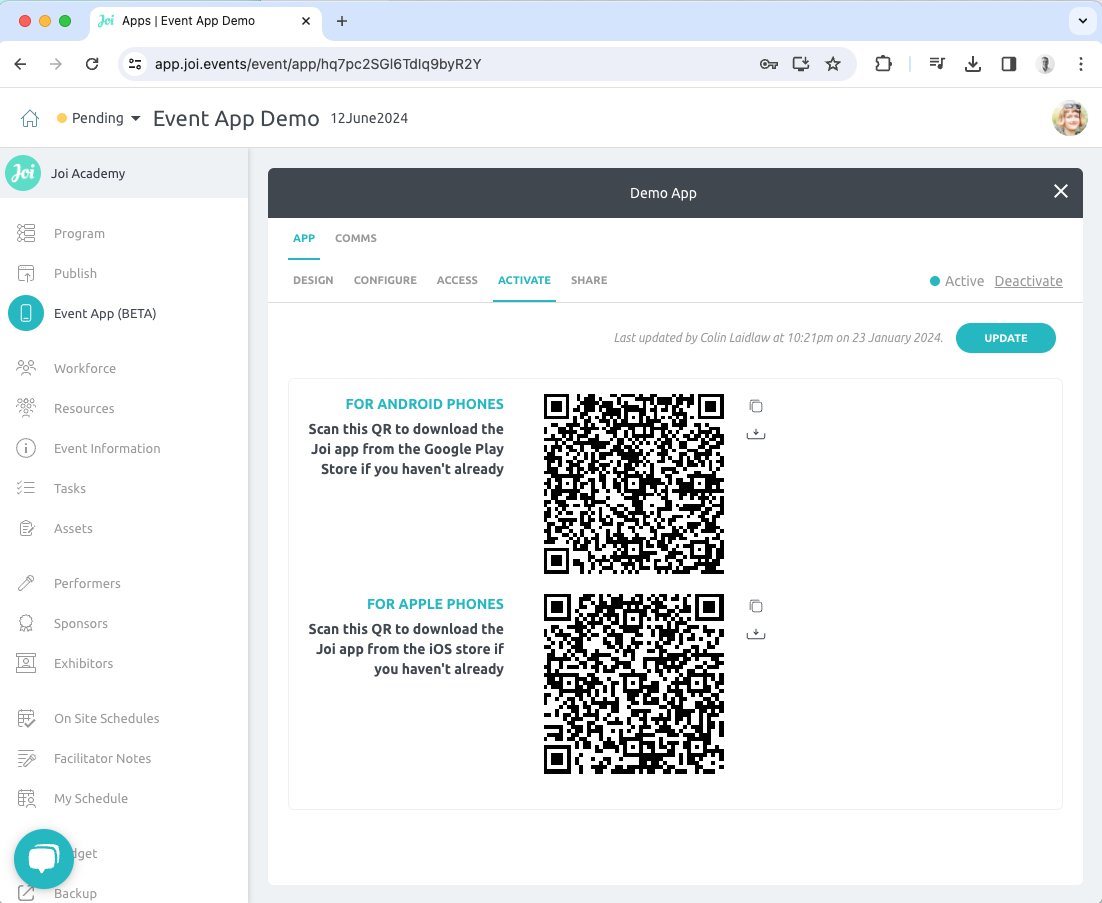Click the 'Active' status label

pos(964,281)
